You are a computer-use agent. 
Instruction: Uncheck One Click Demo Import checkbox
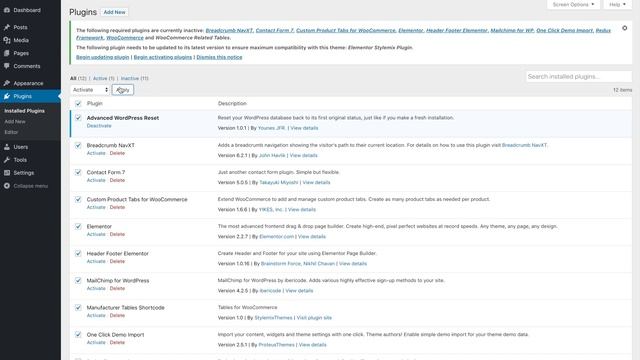(x=78, y=335)
